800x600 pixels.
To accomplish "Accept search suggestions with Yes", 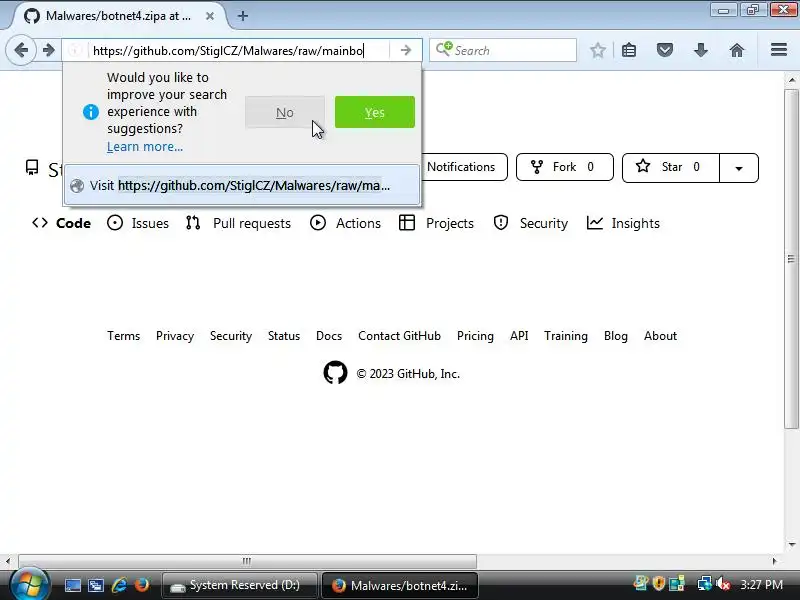I will (x=374, y=112).
